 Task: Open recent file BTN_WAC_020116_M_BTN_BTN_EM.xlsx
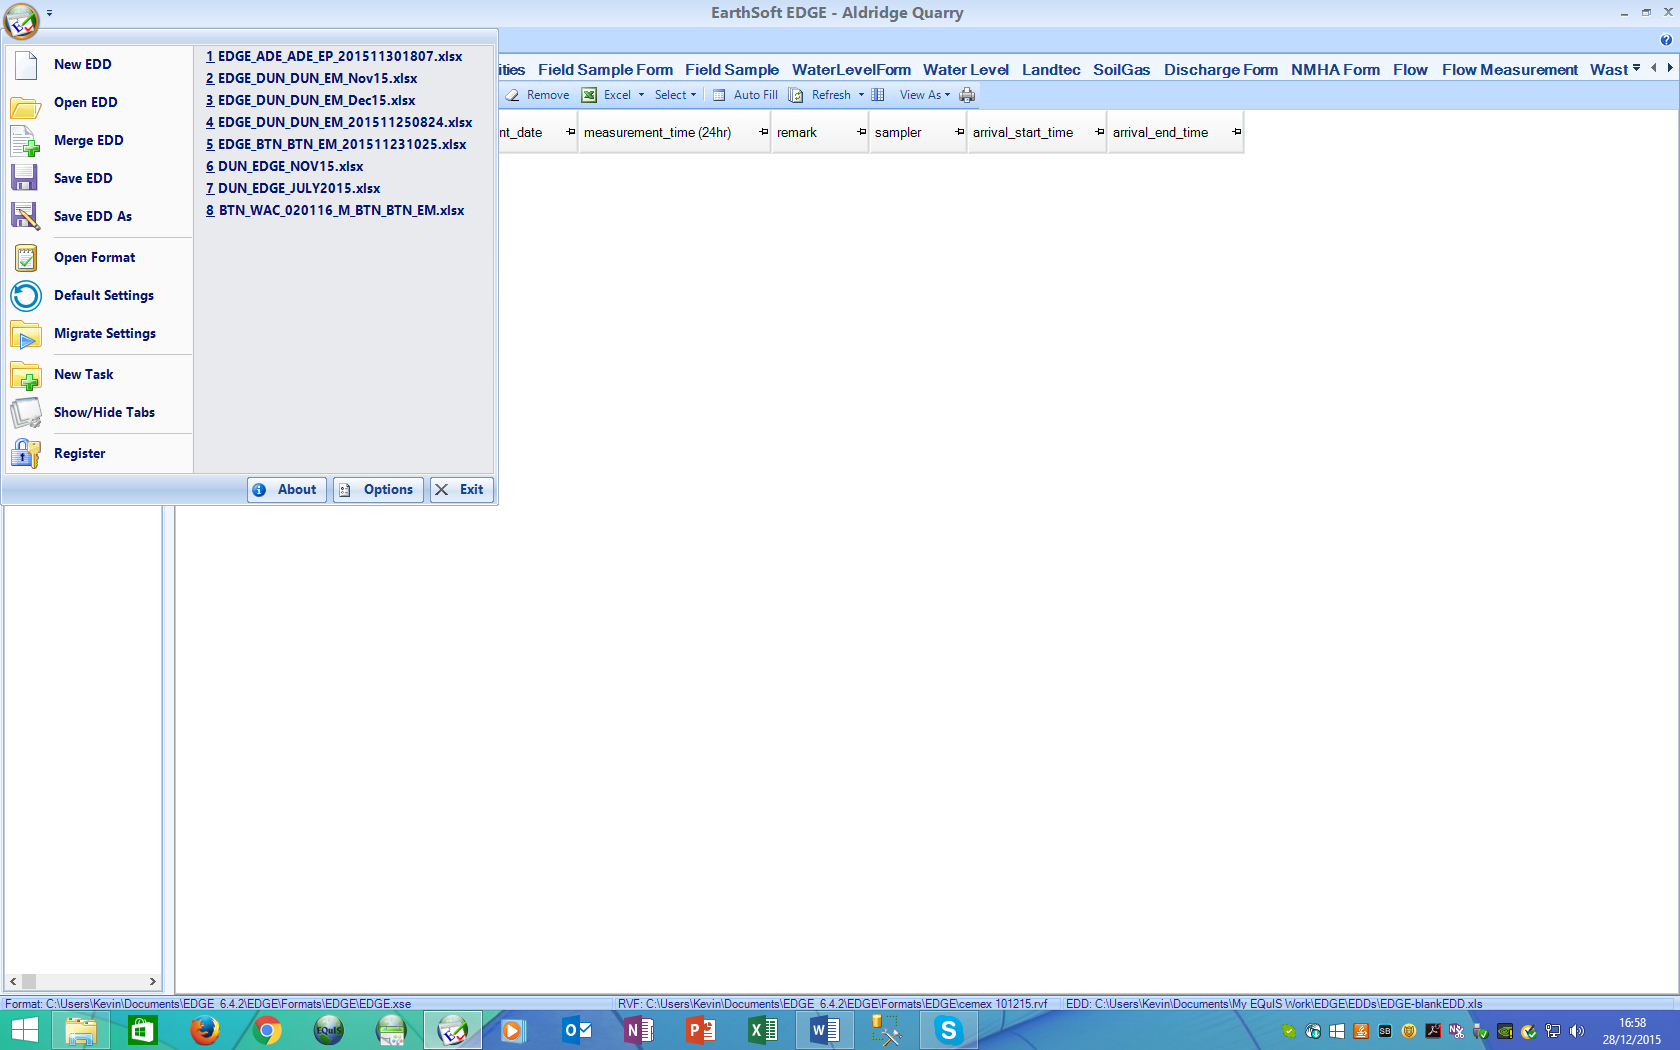pyautogui.click(x=335, y=210)
